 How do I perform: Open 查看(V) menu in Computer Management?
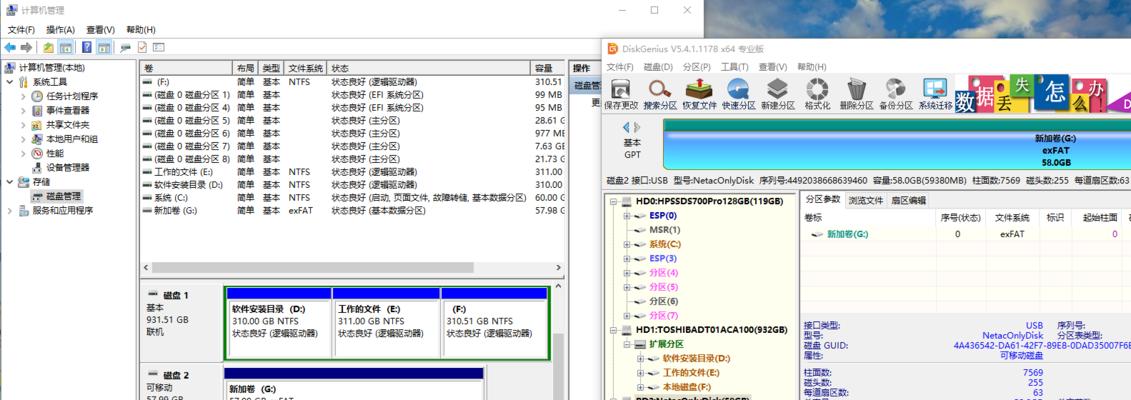(100, 30)
